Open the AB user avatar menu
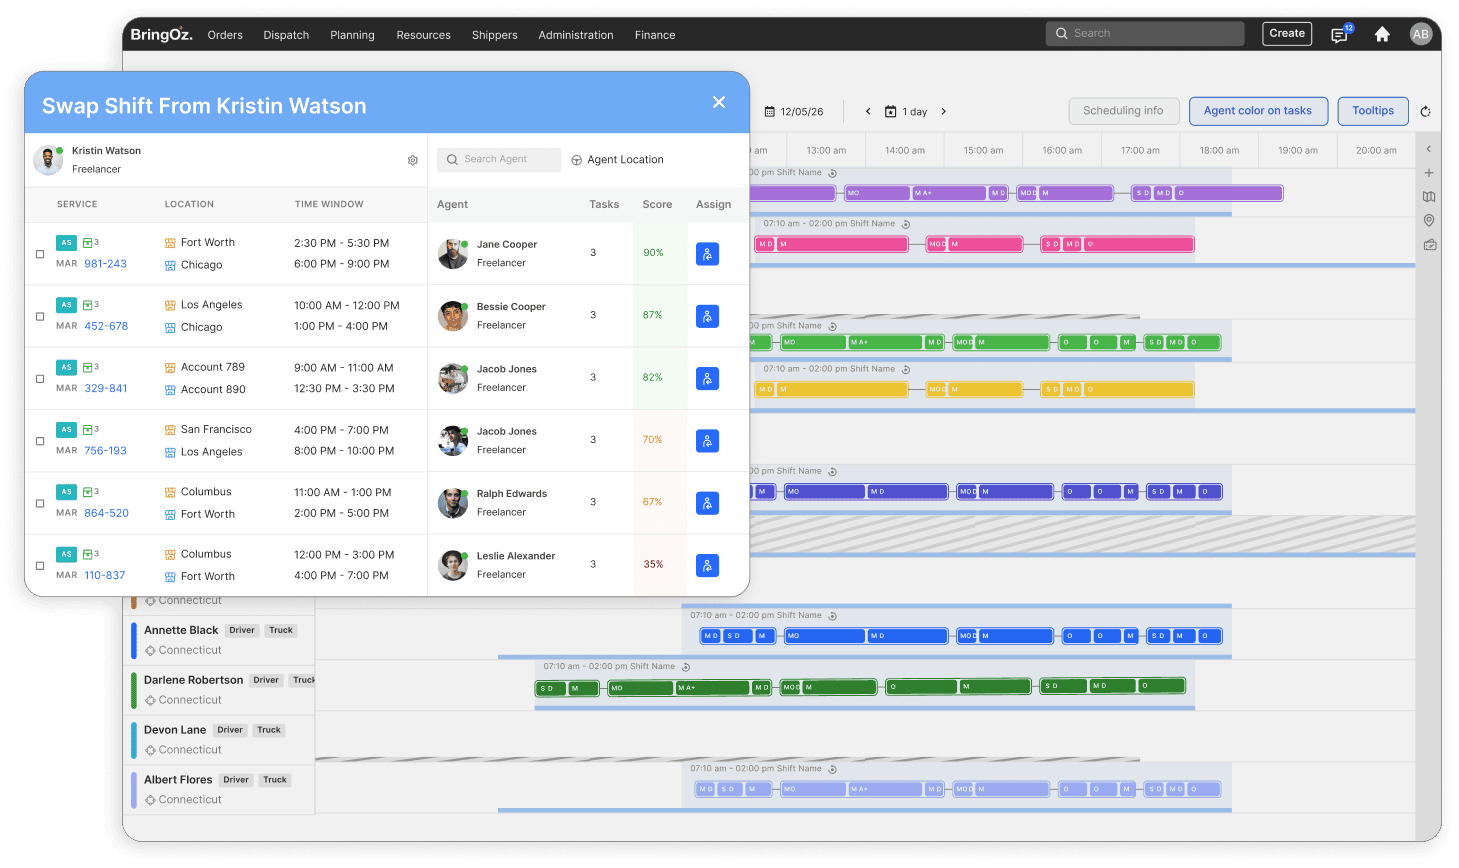Image resolution: width=1459 pixels, height=868 pixels. click(1420, 34)
